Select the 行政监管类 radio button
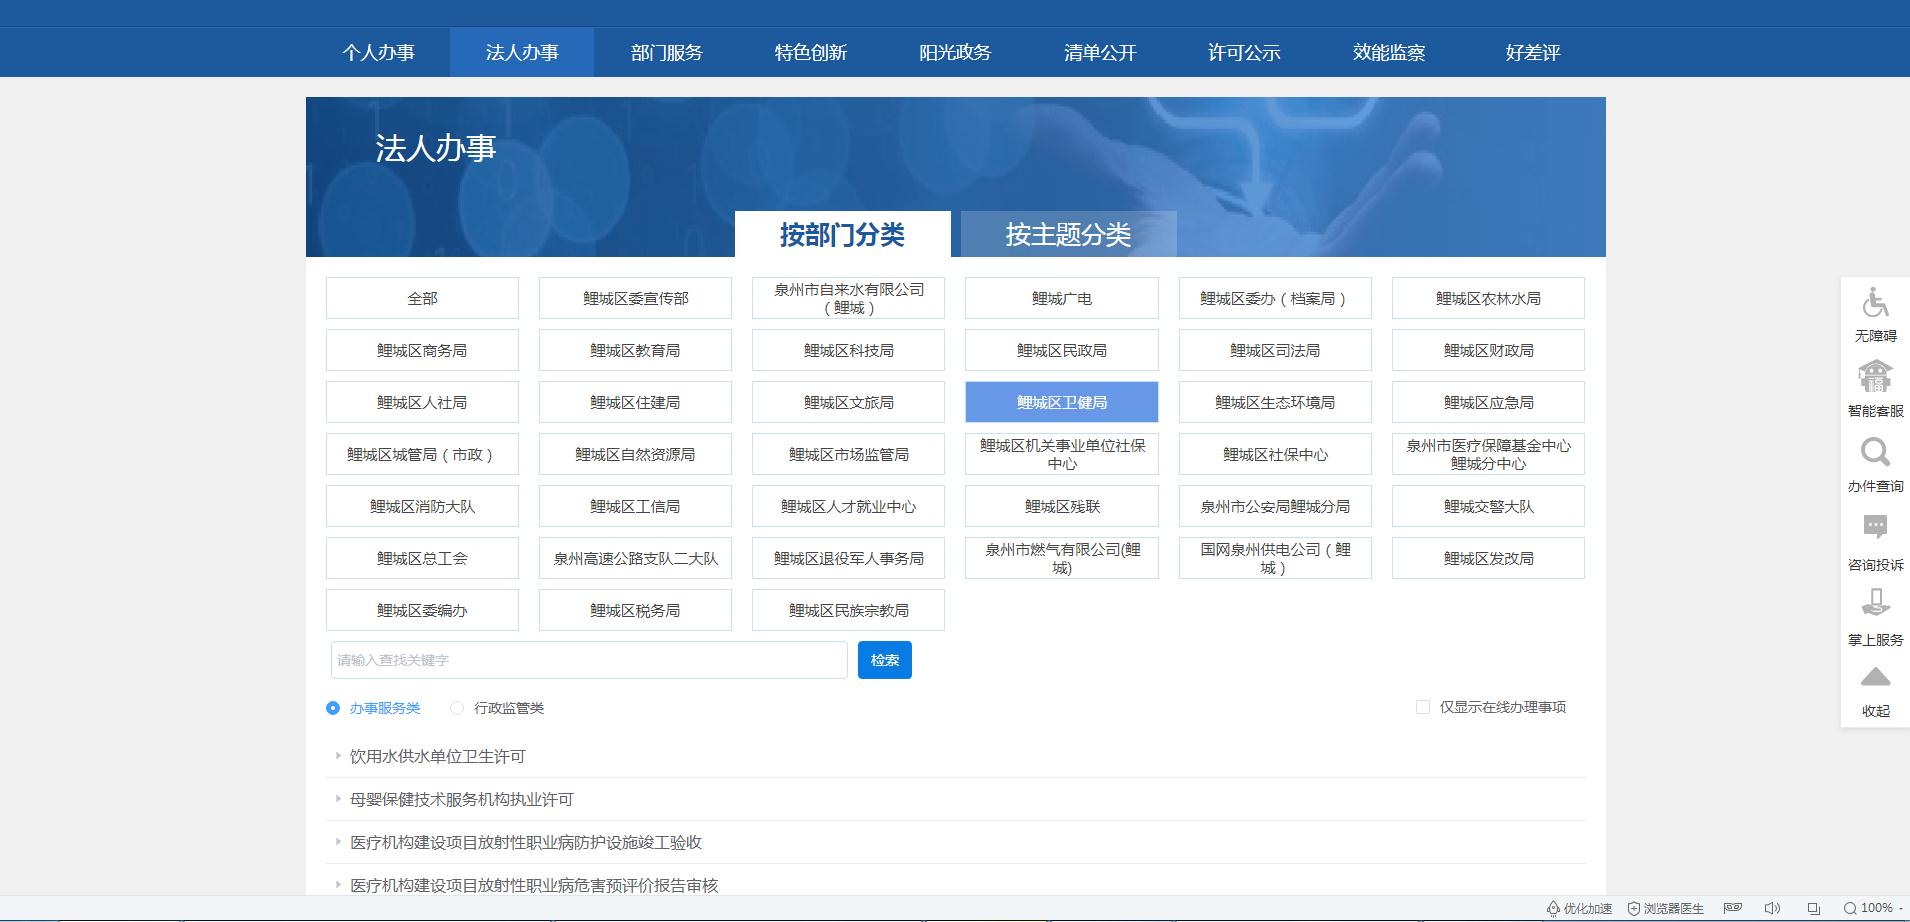The height and width of the screenshot is (922, 1910). click(x=456, y=707)
